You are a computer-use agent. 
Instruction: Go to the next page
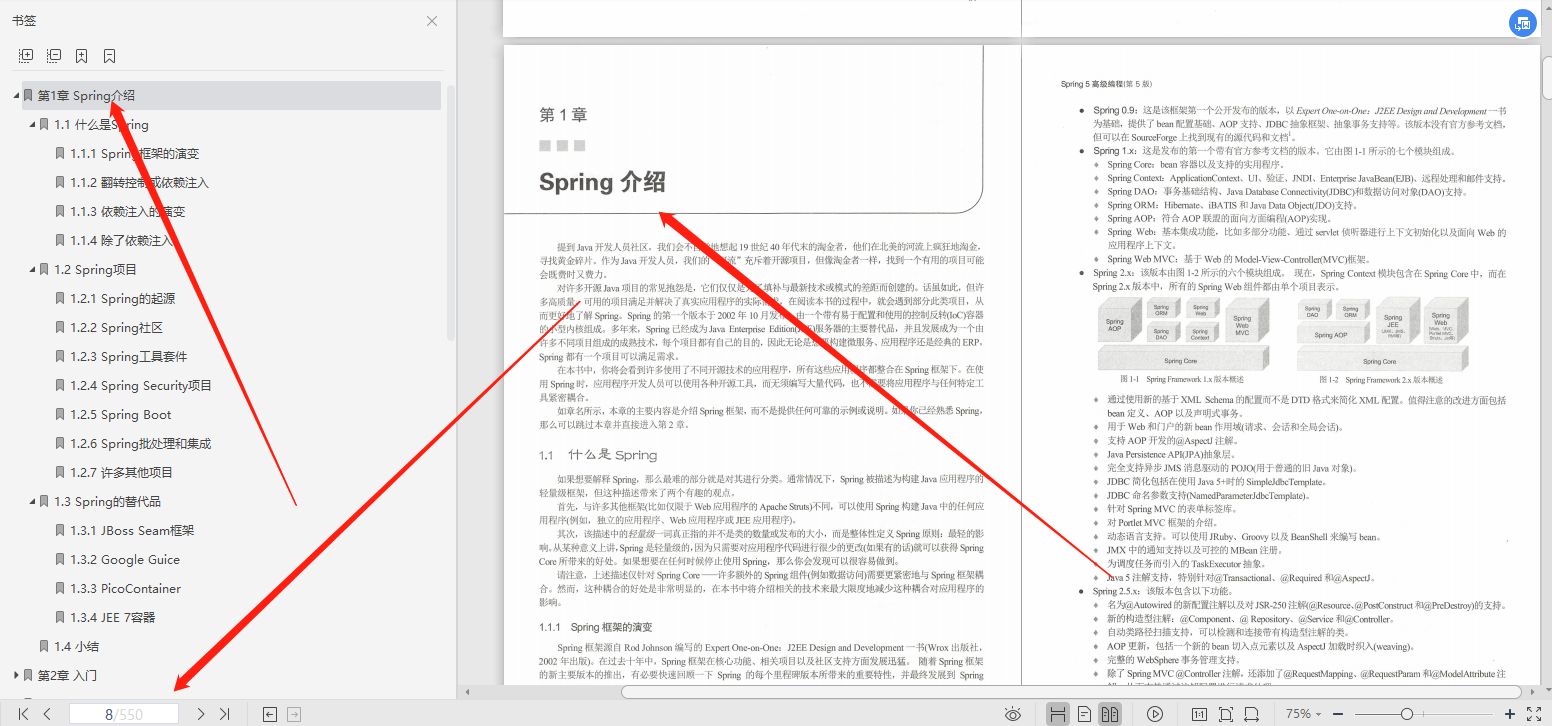click(200, 714)
